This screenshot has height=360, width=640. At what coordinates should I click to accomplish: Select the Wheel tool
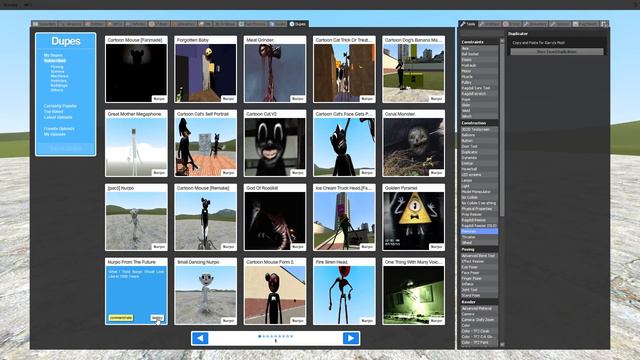pyautogui.click(x=479, y=242)
